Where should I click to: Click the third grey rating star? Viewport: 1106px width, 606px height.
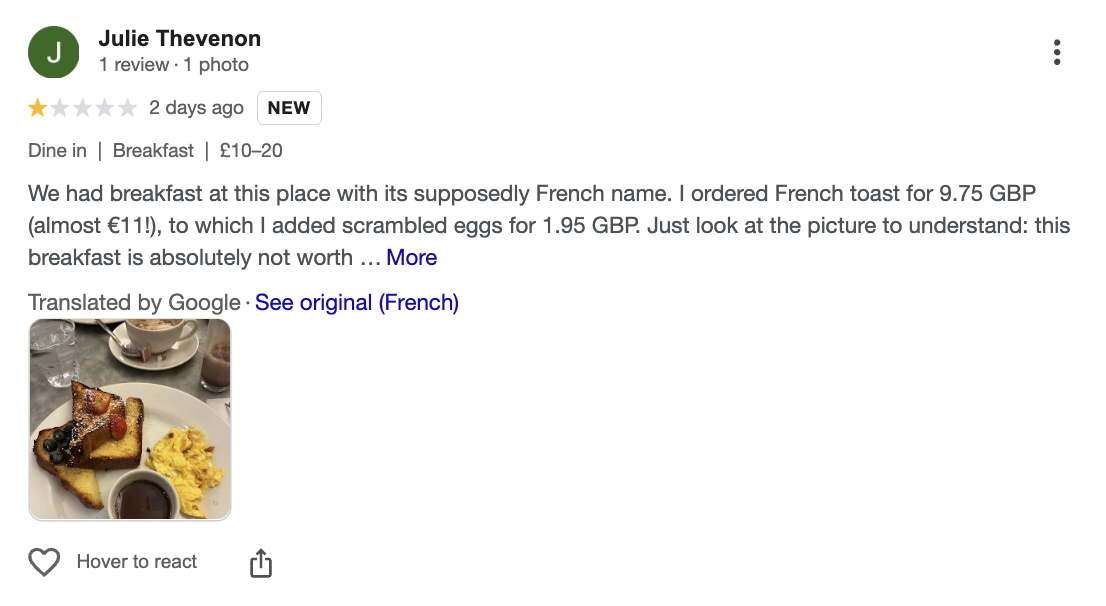(x=83, y=108)
